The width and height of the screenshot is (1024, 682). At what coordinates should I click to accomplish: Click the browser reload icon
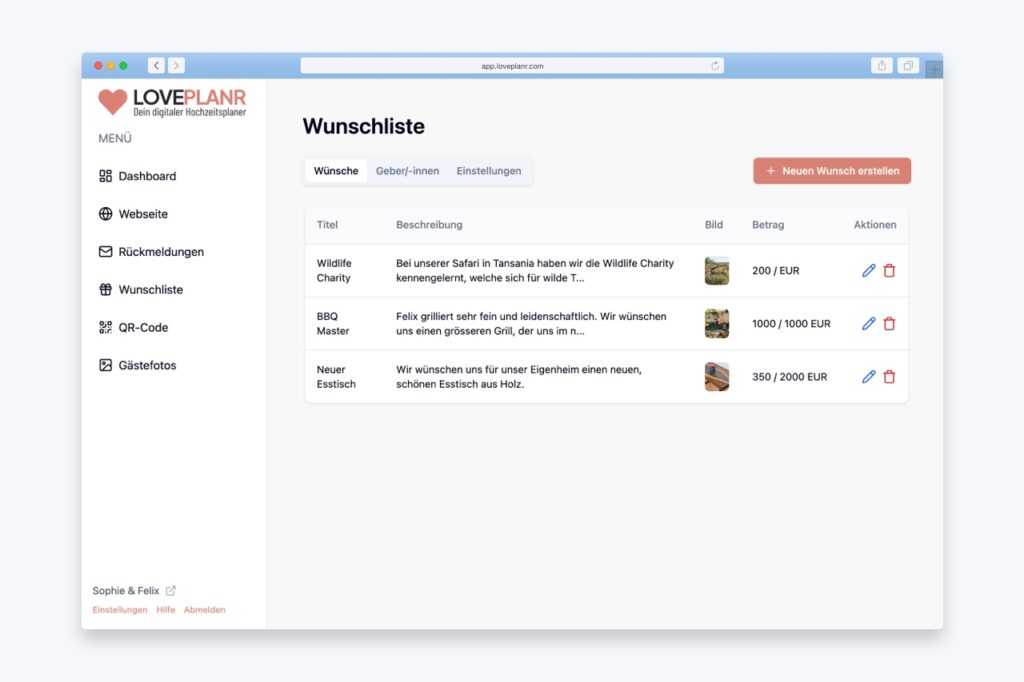(715, 66)
